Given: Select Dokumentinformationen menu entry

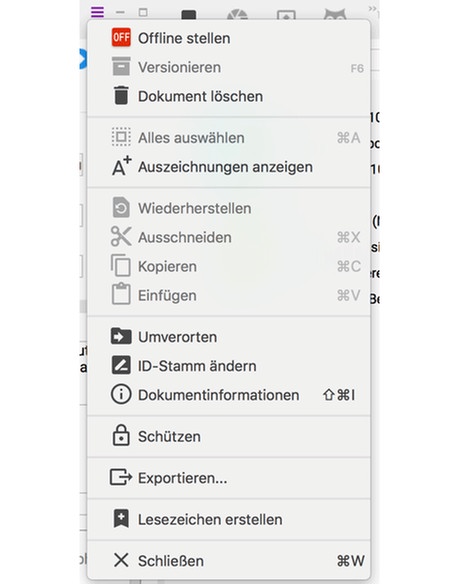Looking at the screenshot, I should coord(229,395).
